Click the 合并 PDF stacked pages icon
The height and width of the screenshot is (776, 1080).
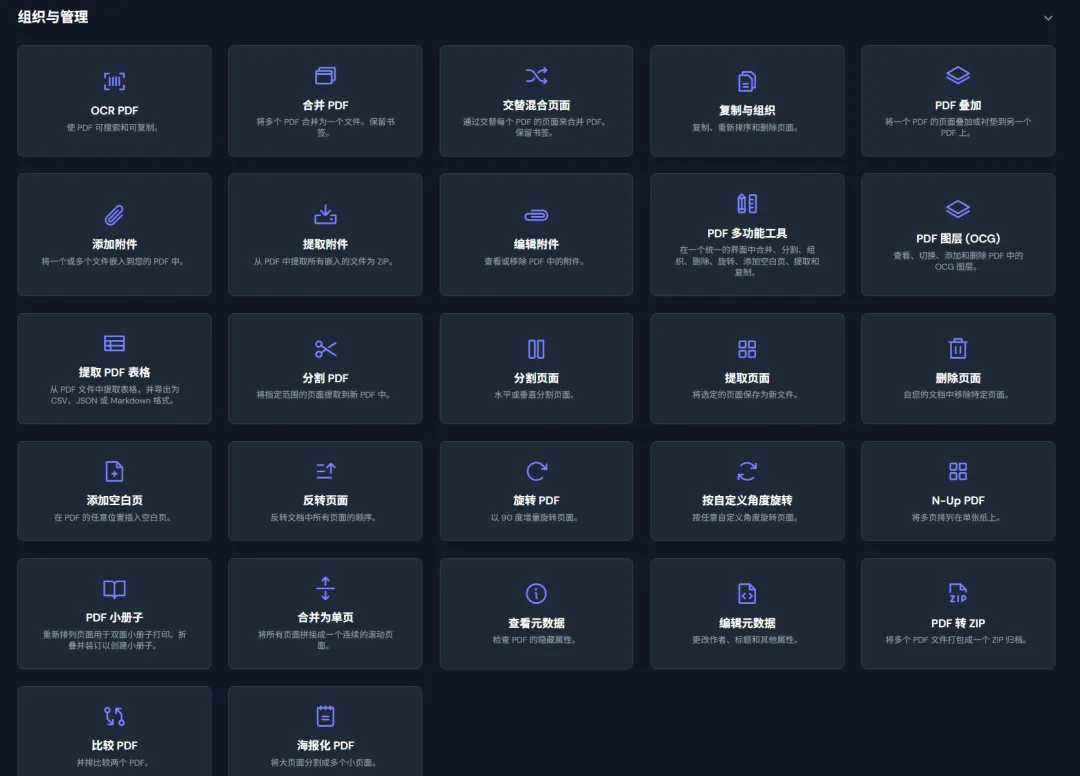325,76
